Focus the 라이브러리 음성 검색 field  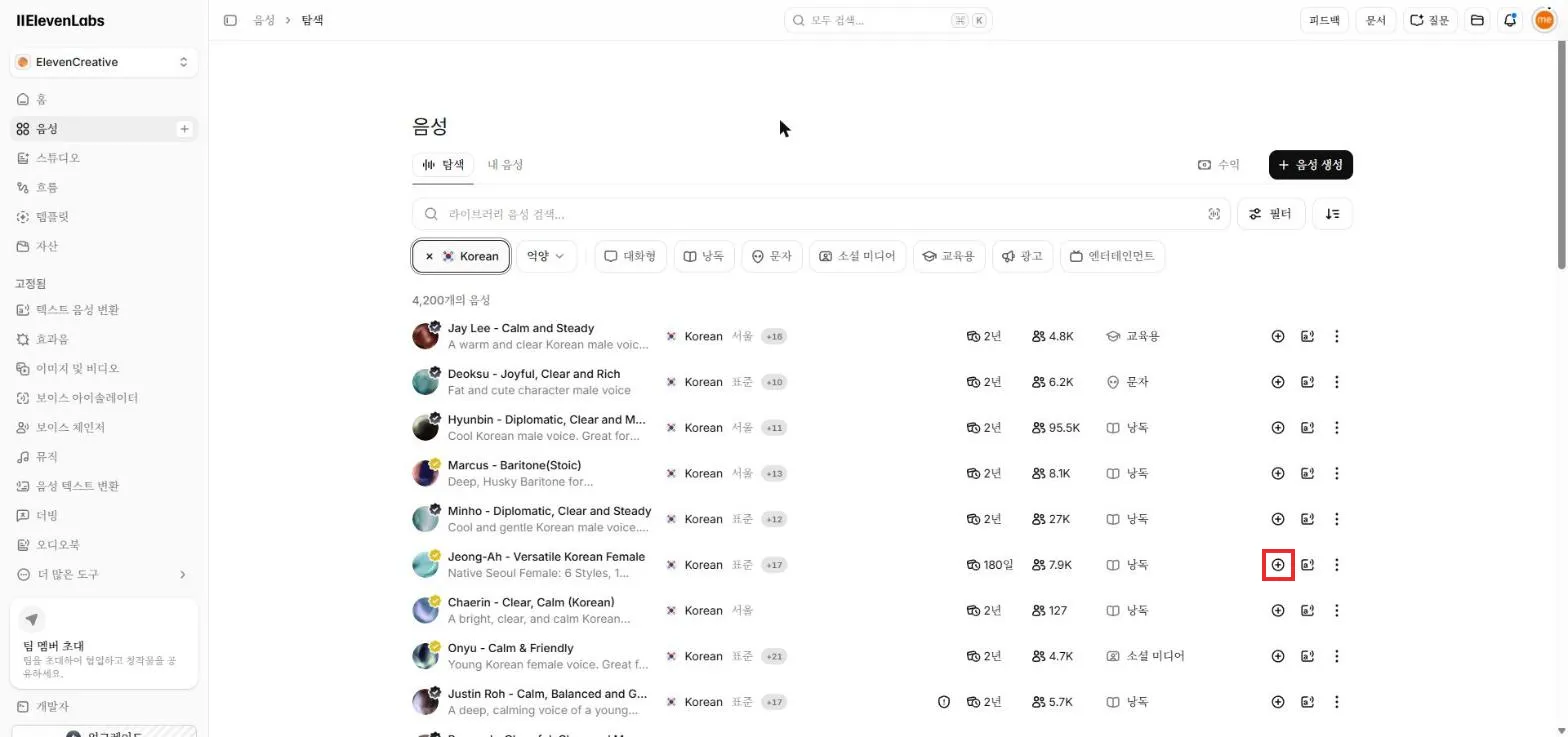(821, 214)
